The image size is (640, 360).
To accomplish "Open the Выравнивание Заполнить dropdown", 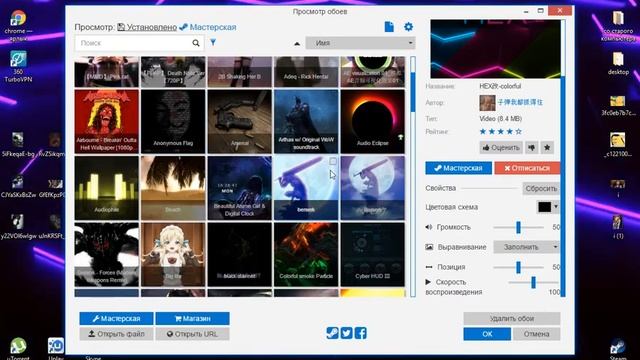I will (526, 247).
